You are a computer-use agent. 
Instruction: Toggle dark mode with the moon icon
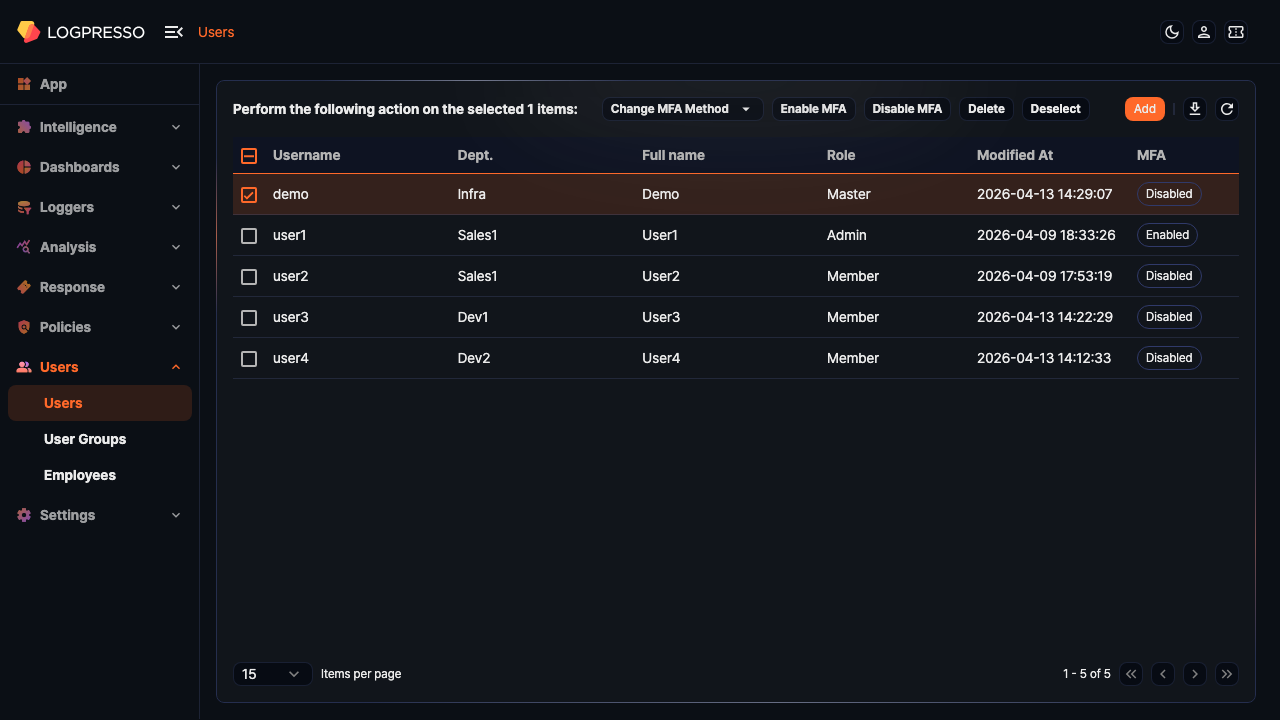[1171, 32]
